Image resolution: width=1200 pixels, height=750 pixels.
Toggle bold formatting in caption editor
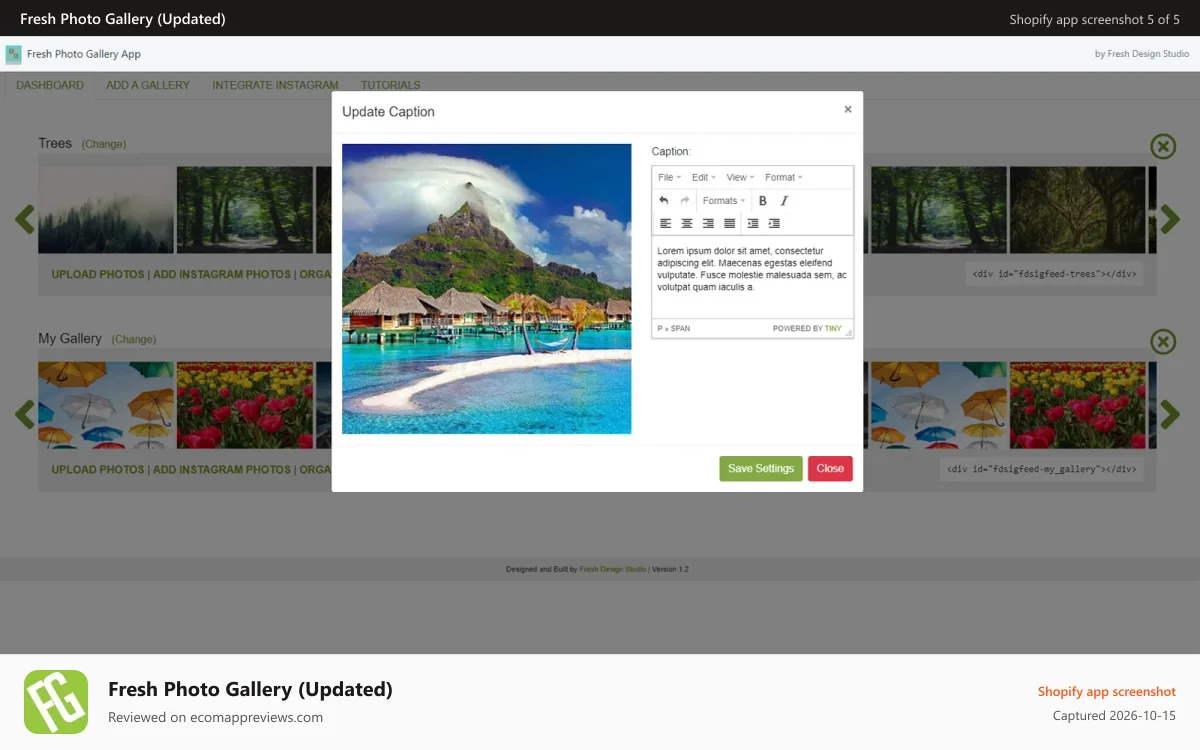point(763,201)
